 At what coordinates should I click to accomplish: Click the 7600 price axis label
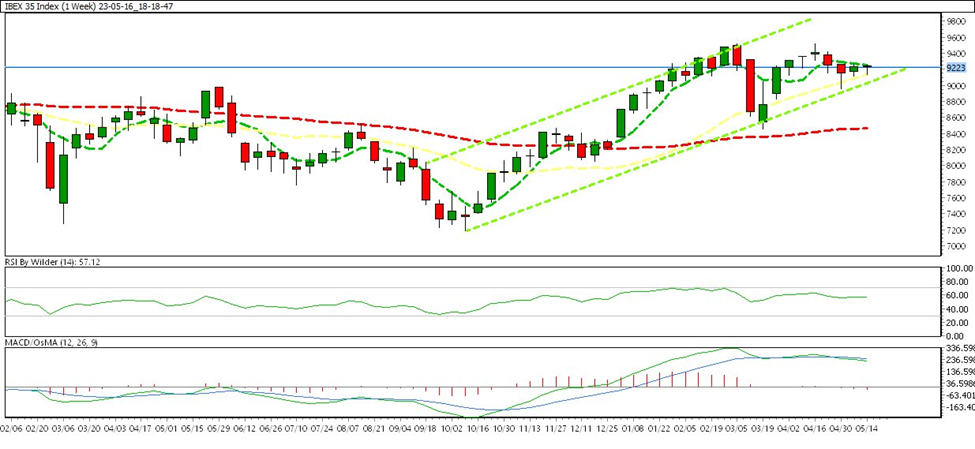(956, 198)
